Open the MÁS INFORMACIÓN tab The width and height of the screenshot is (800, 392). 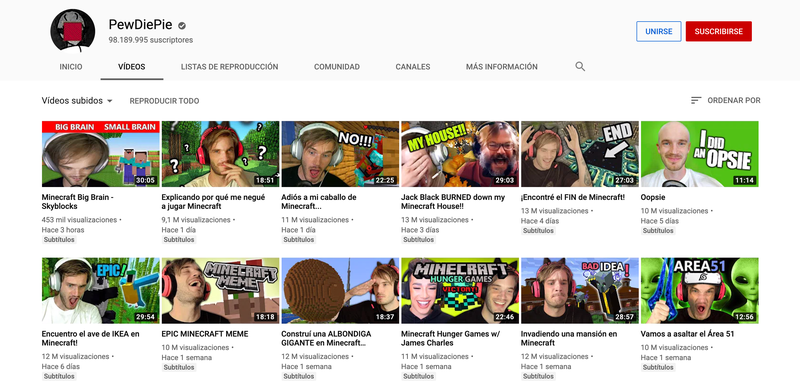tap(502, 67)
